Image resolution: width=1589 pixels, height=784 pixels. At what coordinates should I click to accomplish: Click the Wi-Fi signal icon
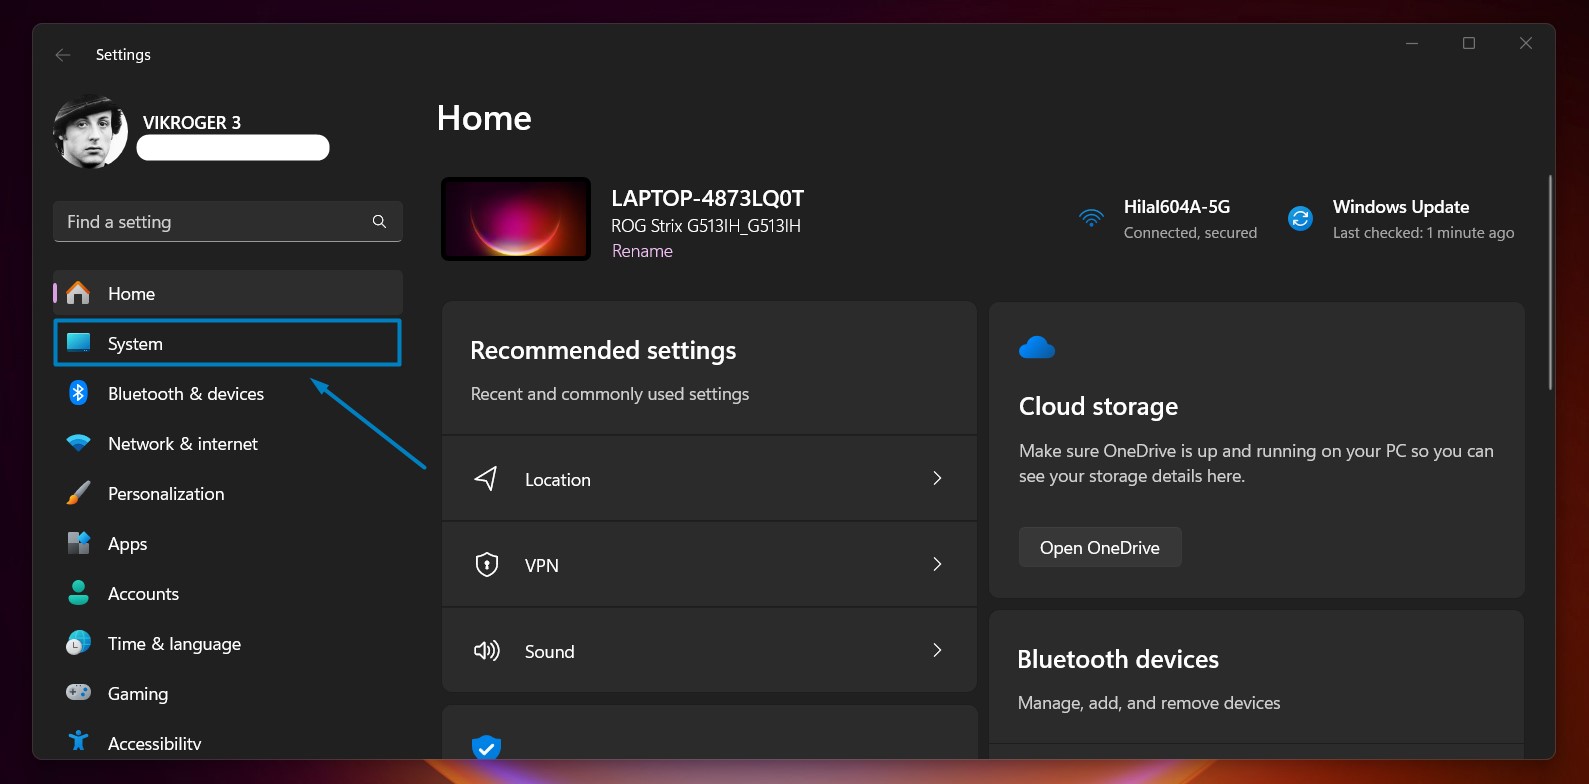click(1091, 217)
